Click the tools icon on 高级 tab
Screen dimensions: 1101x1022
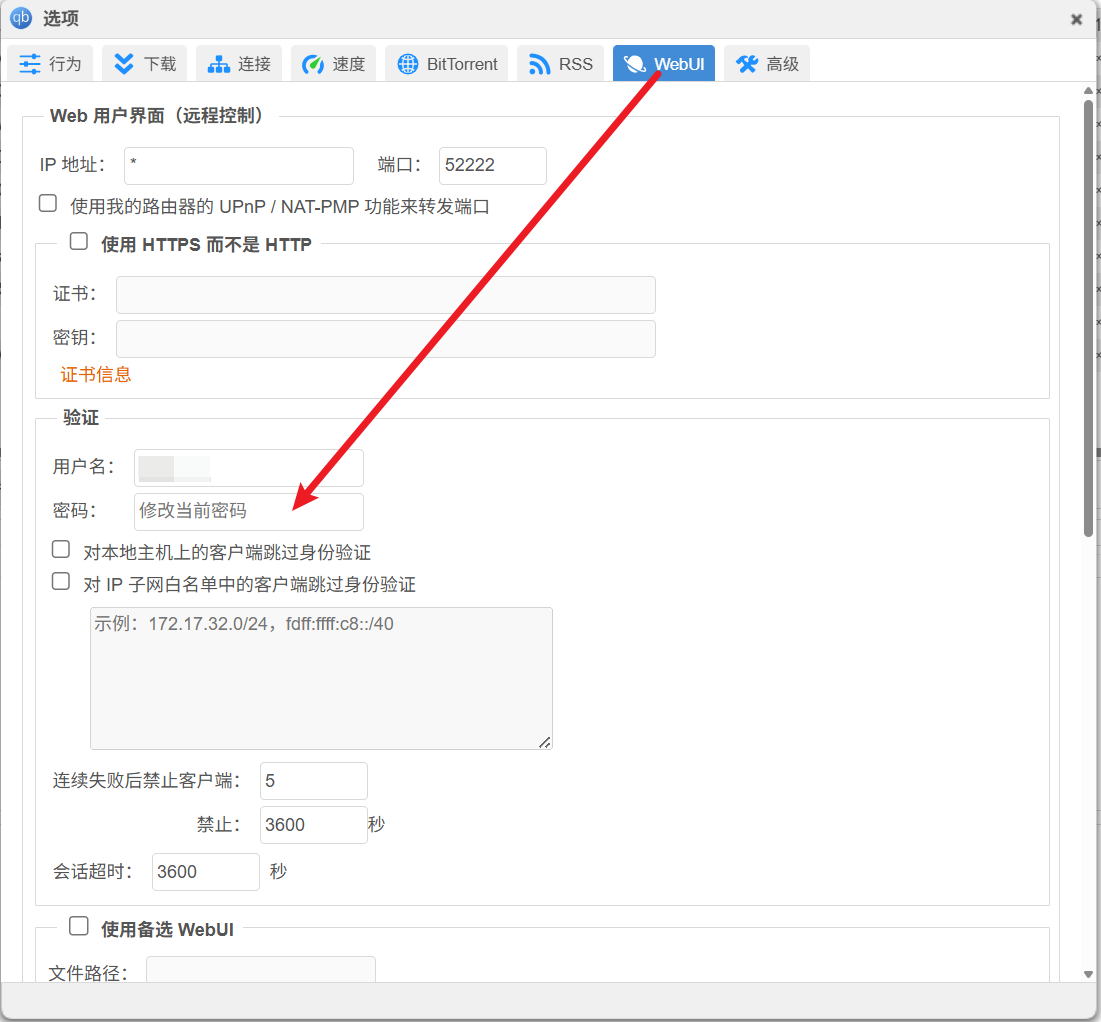(x=746, y=64)
